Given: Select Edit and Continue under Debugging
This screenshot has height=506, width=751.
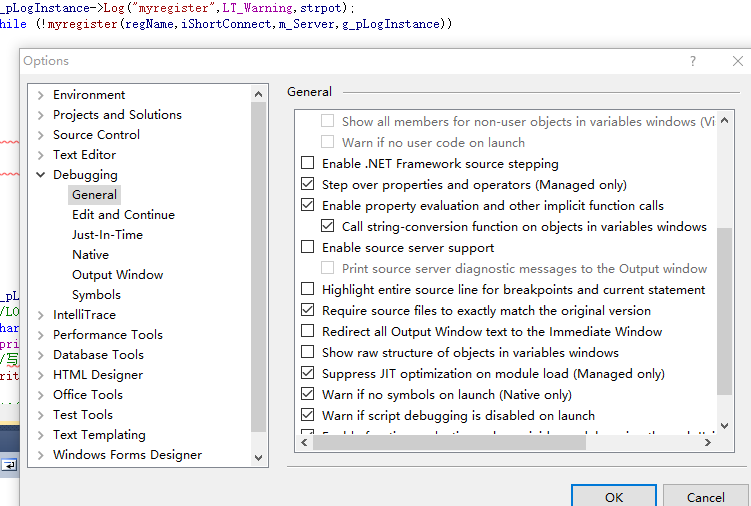Looking at the screenshot, I should pyautogui.click(x=123, y=215).
